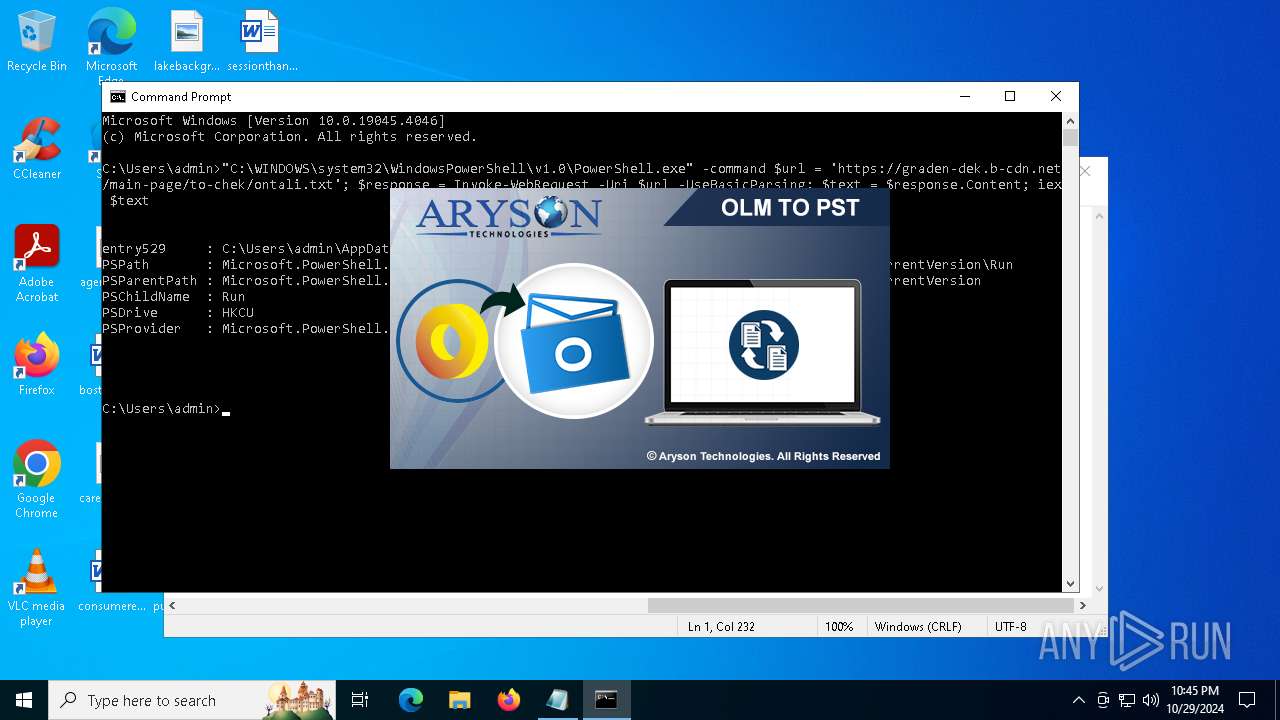
Task: Open the Adobe Acrobat desktop shortcut
Action: click(37, 264)
